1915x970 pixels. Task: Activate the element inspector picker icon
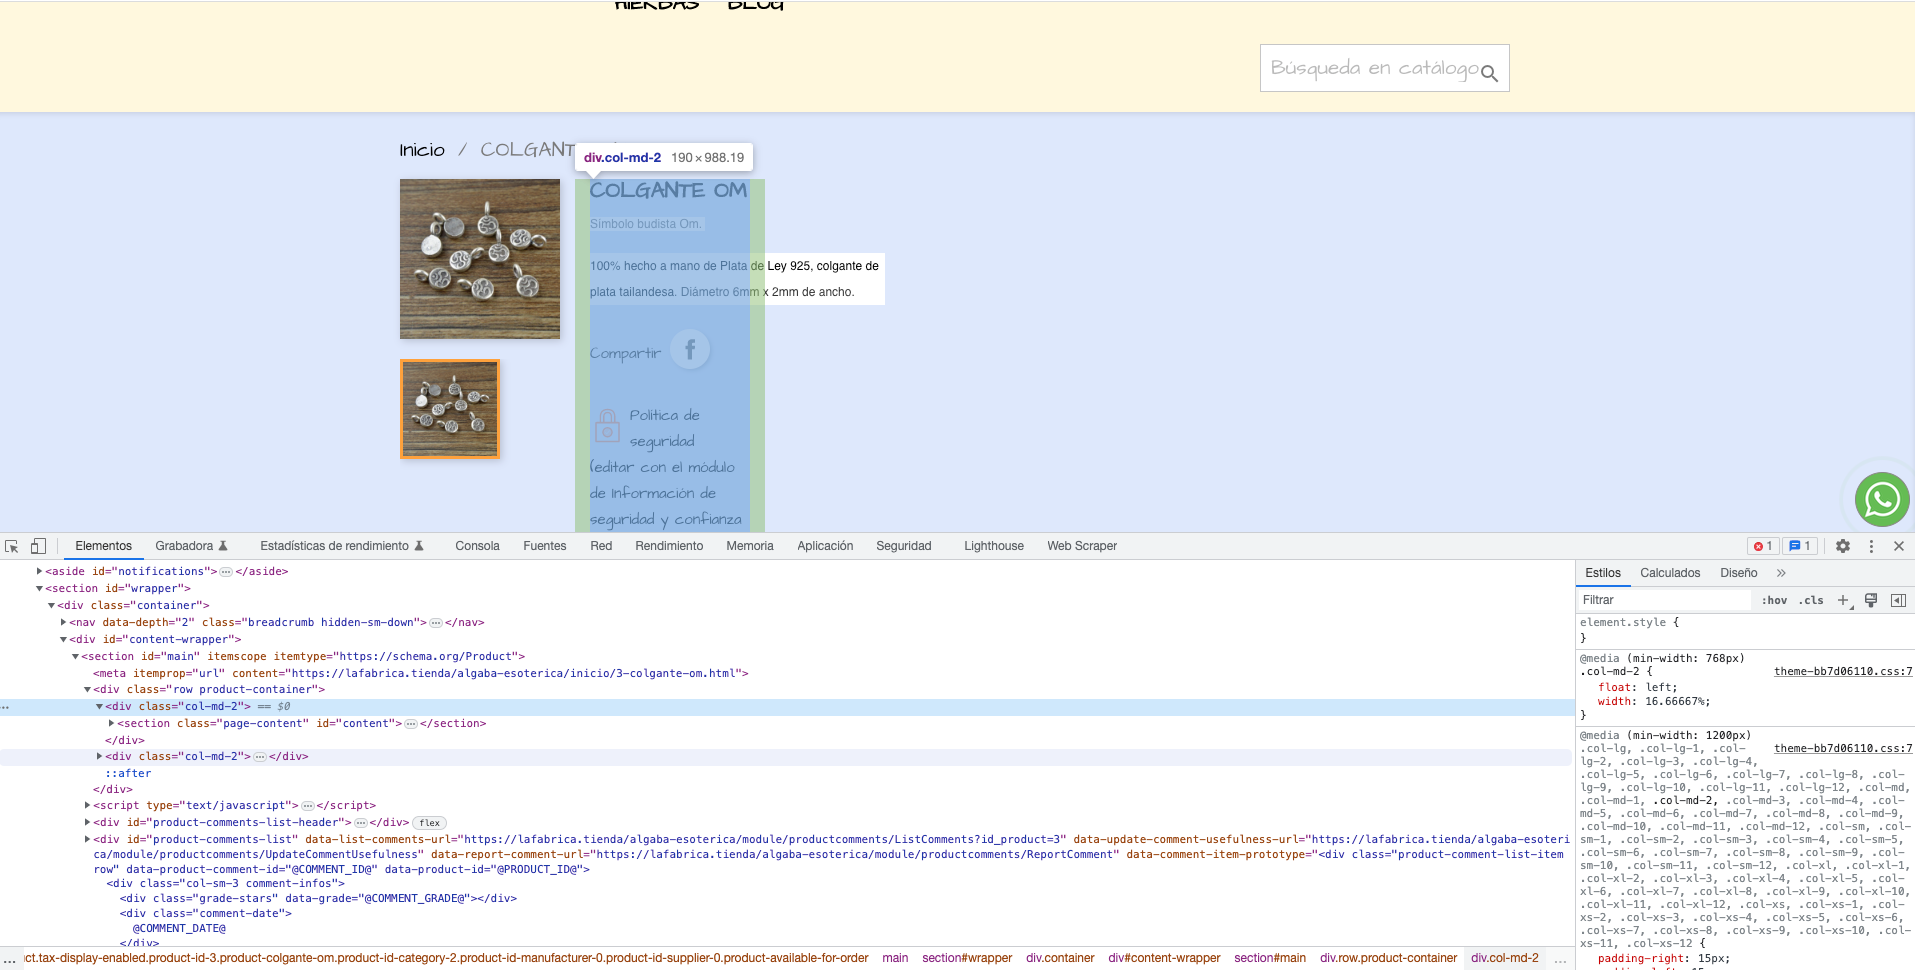tap(12, 546)
